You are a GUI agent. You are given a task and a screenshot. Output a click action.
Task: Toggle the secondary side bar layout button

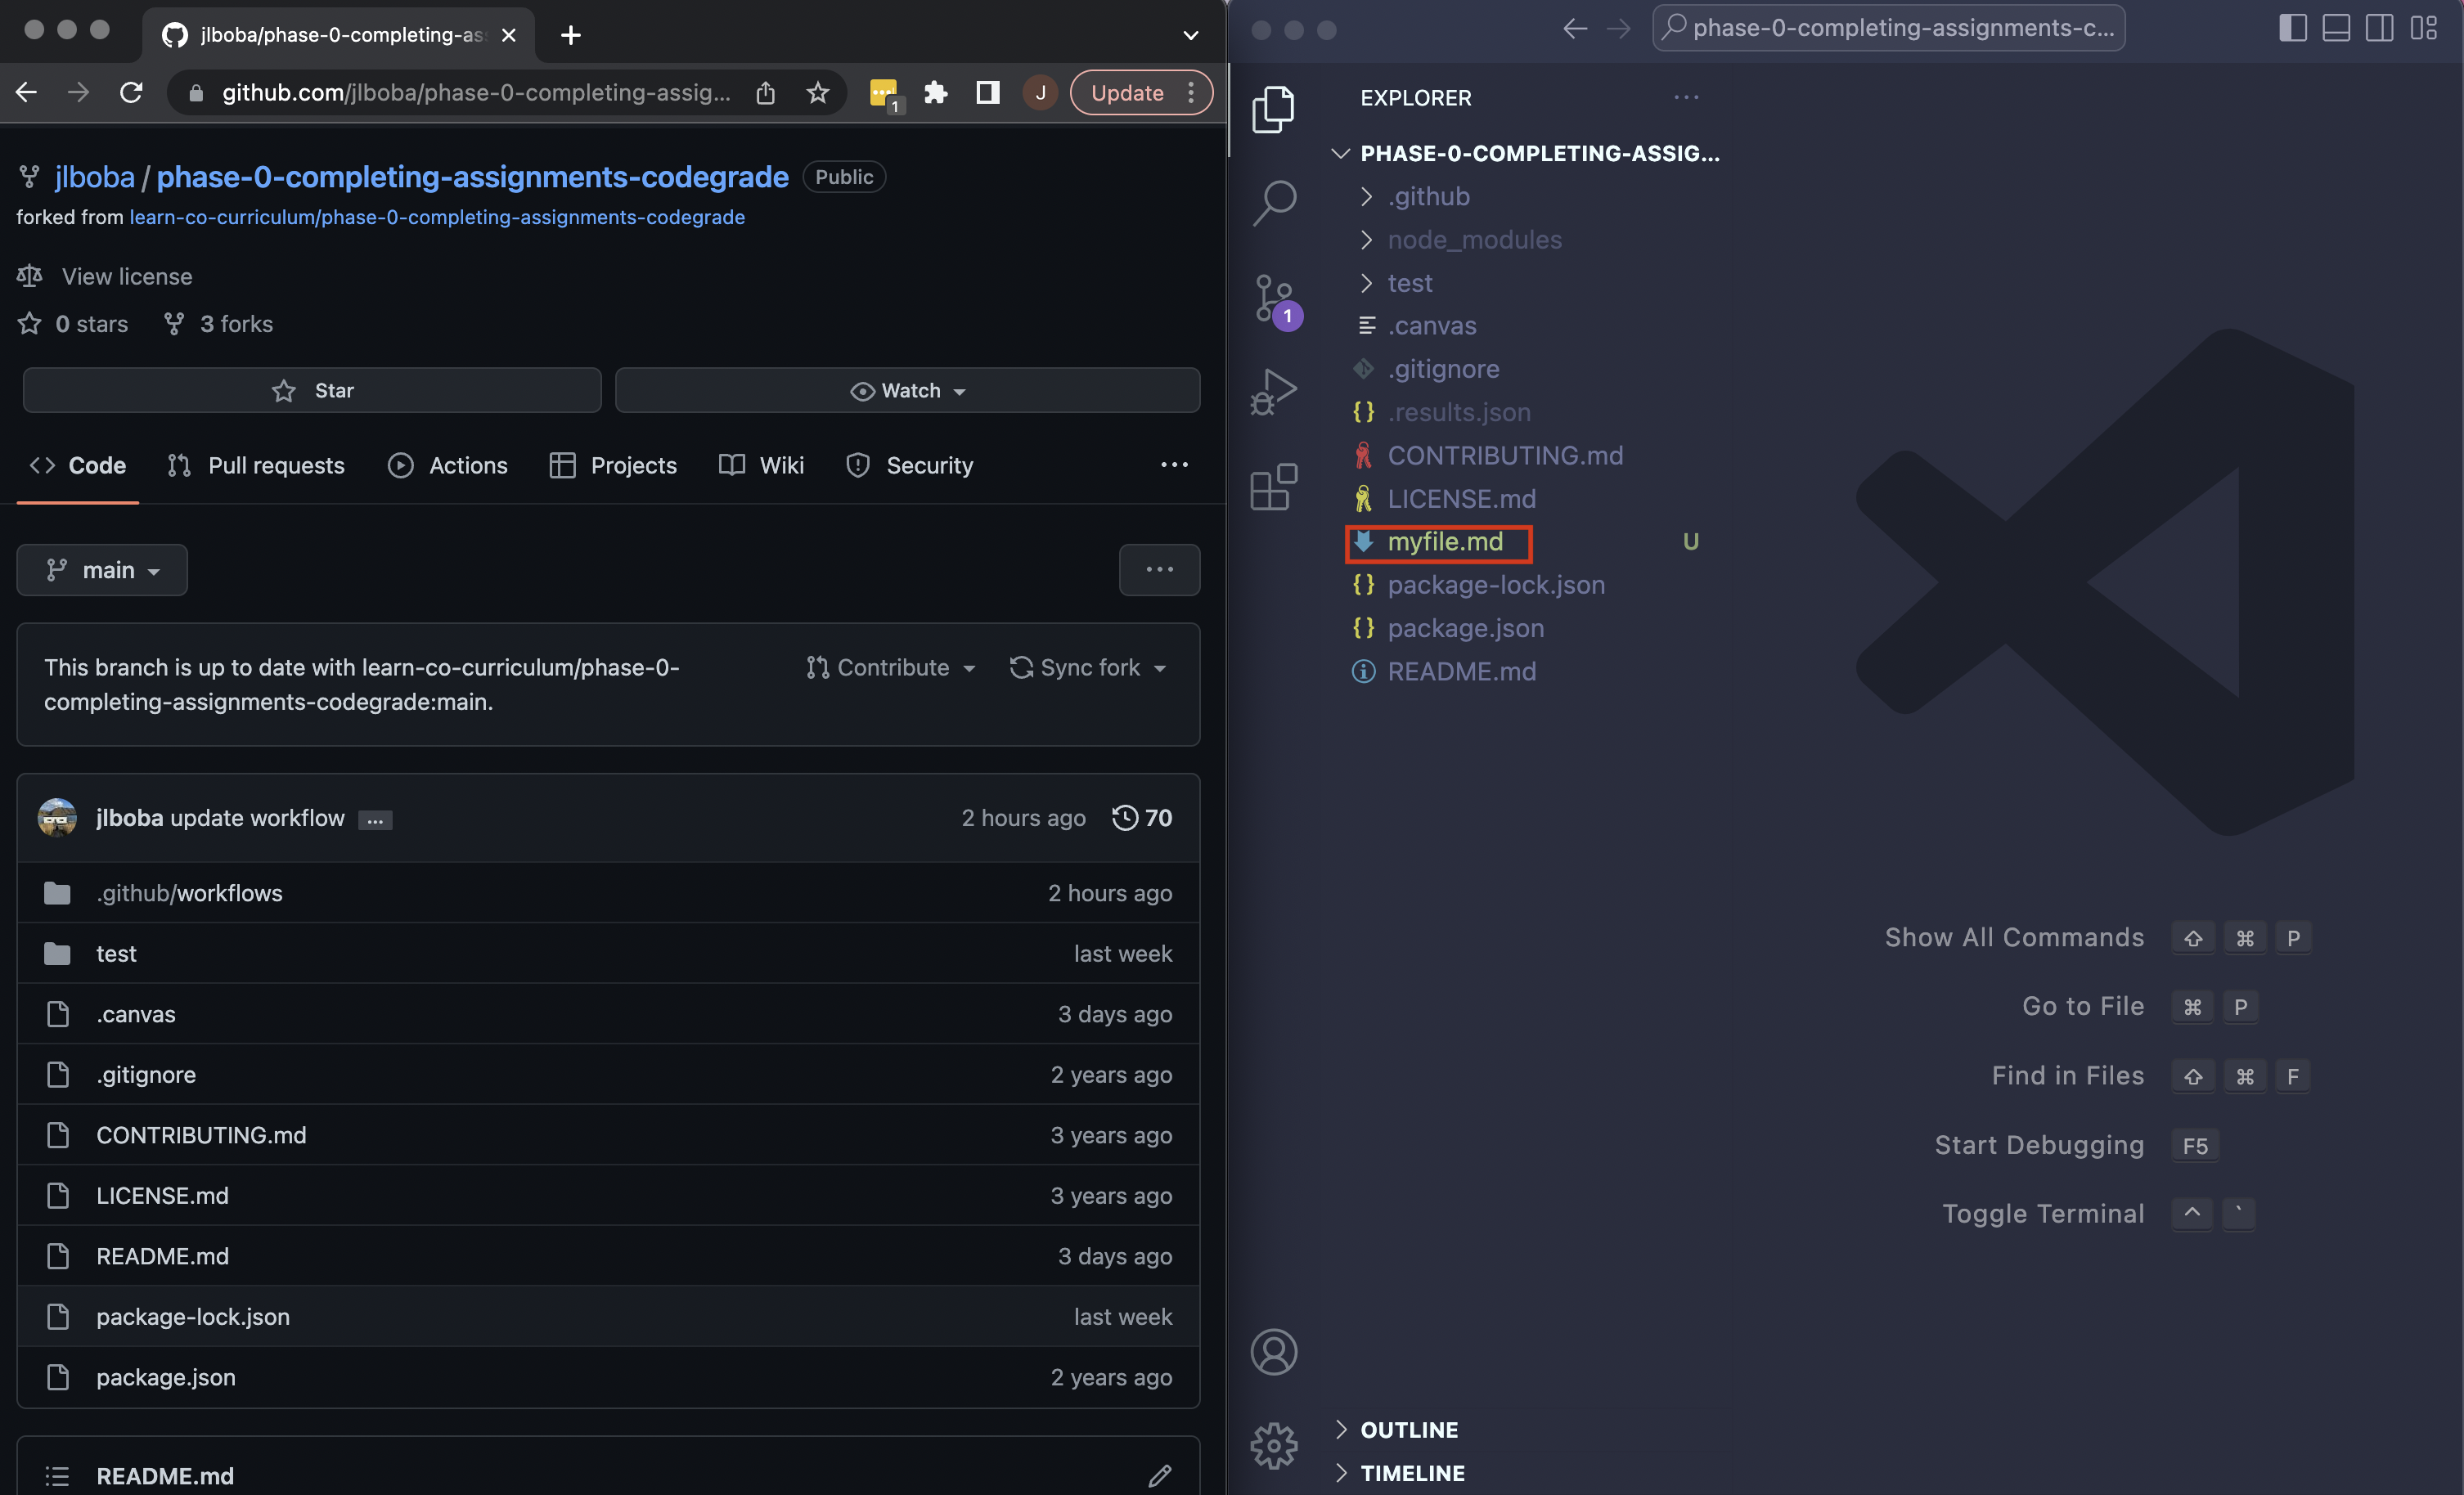tap(2379, 28)
